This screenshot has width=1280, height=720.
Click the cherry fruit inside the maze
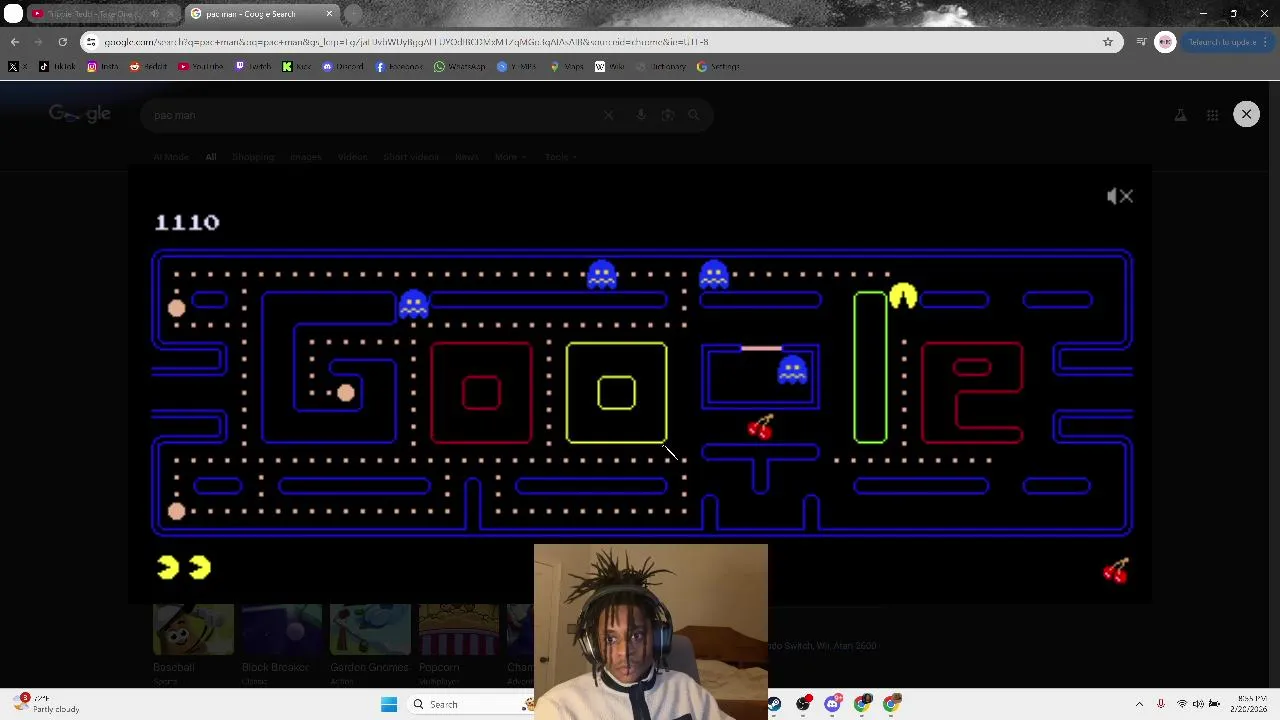pos(760,427)
